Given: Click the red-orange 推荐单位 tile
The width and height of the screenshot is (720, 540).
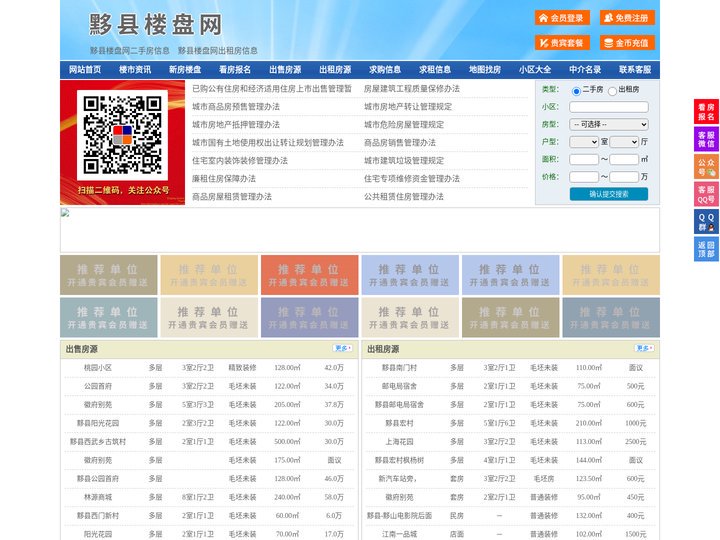Looking at the screenshot, I should (x=309, y=275).
